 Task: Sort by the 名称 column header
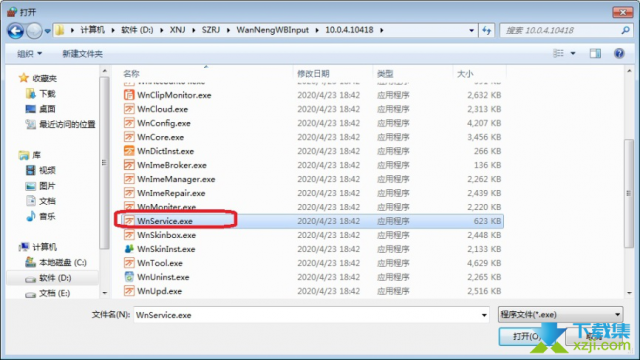tap(131, 73)
